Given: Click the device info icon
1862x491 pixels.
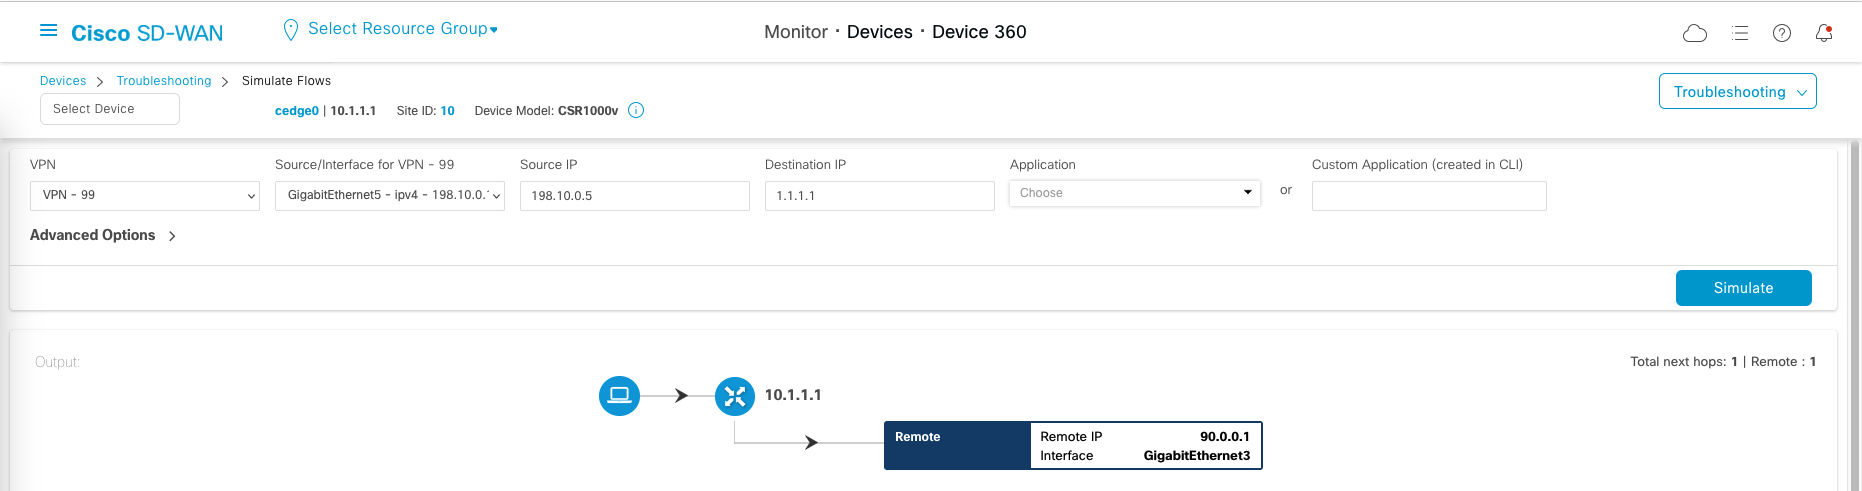Looking at the screenshot, I should (x=636, y=111).
